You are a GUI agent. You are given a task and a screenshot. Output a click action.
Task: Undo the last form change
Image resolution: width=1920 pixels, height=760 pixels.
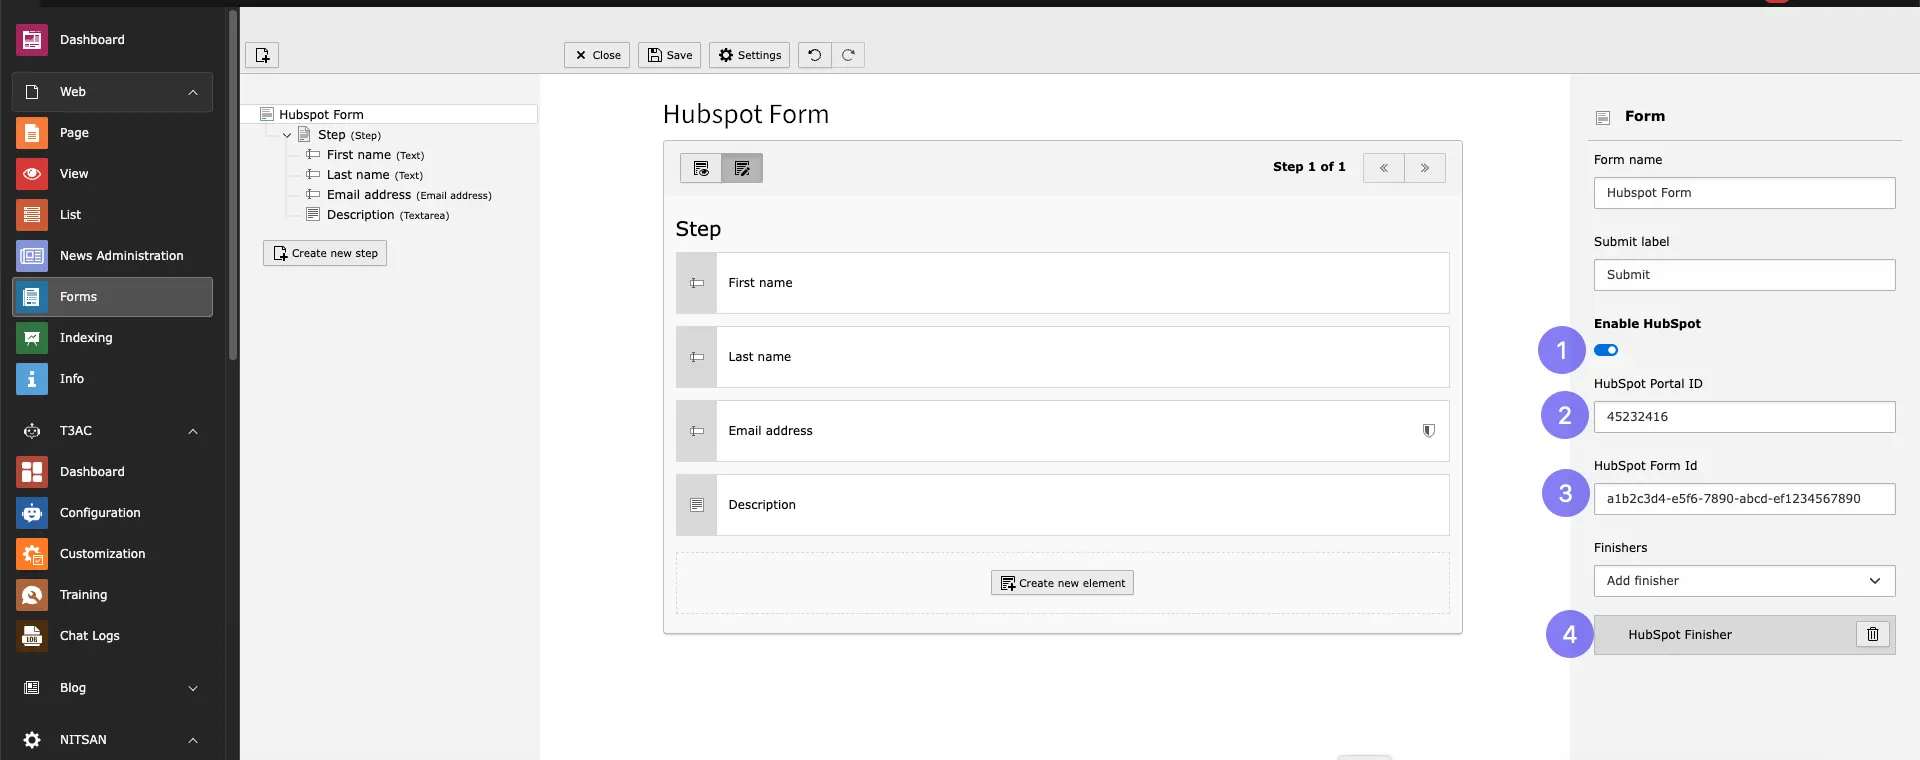click(x=815, y=55)
